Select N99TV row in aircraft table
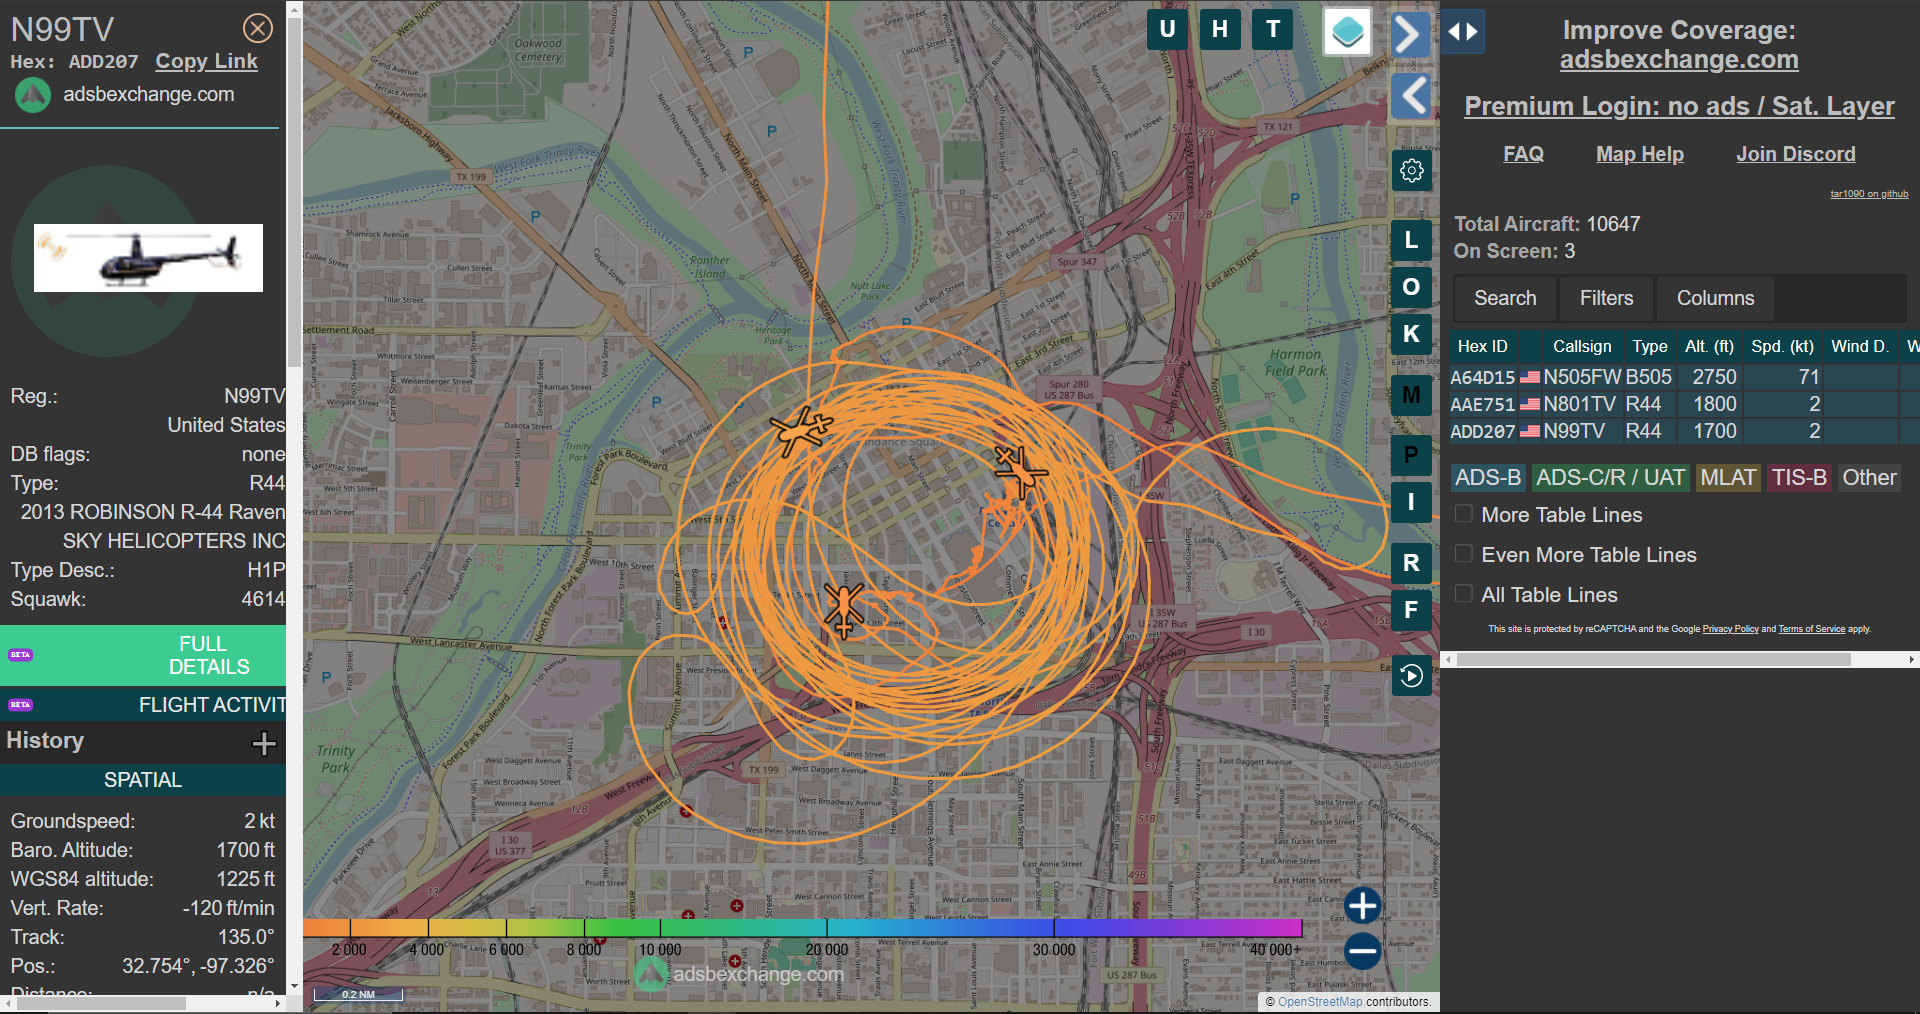Viewport: 1920px width, 1014px height. coord(1684,431)
